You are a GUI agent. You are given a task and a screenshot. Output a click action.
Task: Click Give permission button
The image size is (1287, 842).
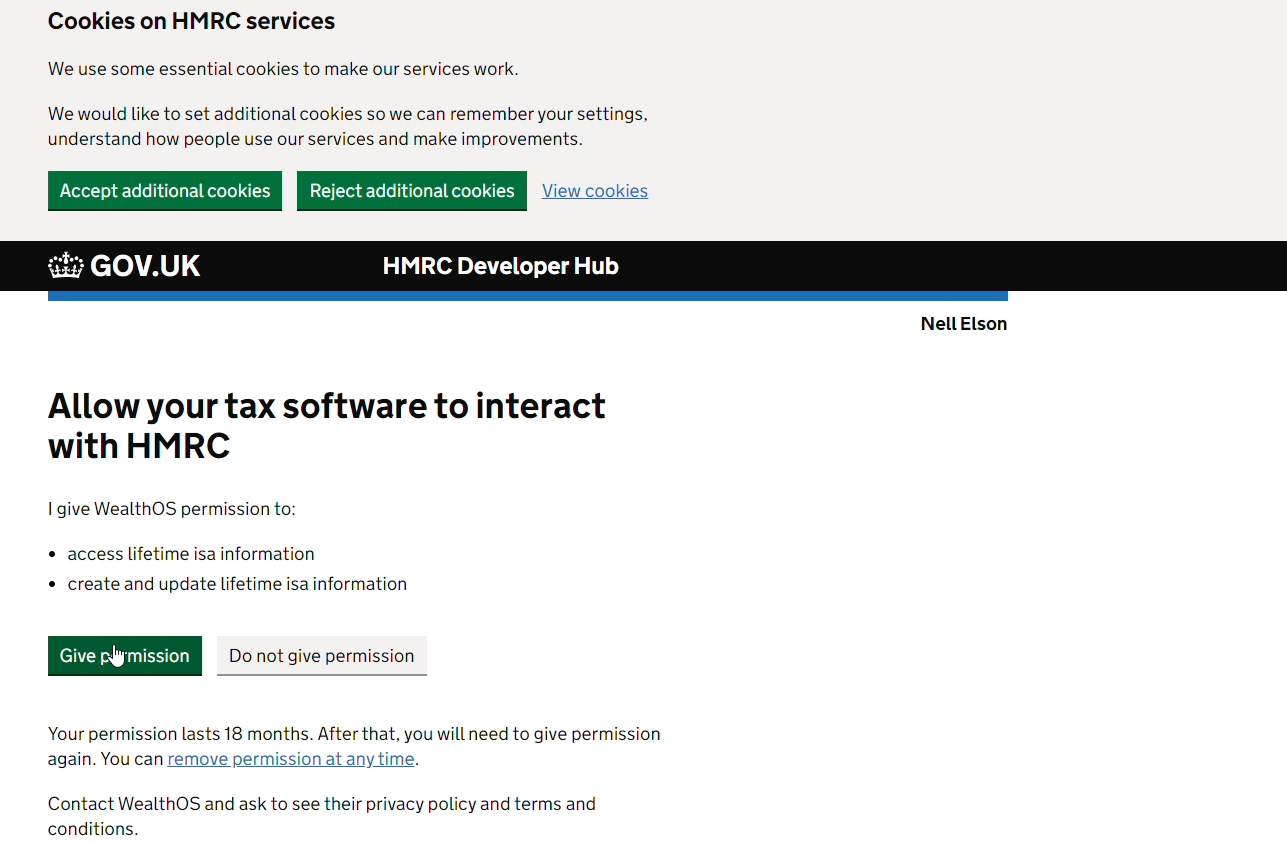coord(125,656)
